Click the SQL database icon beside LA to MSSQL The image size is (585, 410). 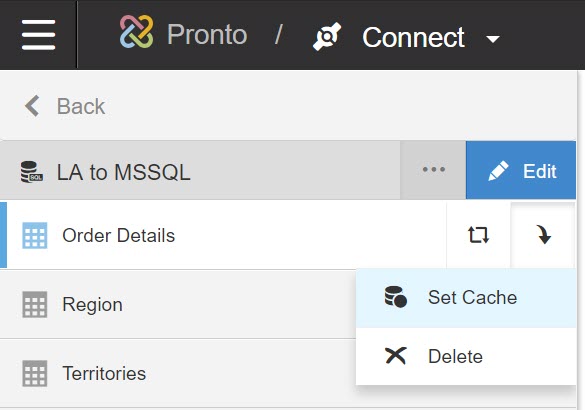[31, 172]
